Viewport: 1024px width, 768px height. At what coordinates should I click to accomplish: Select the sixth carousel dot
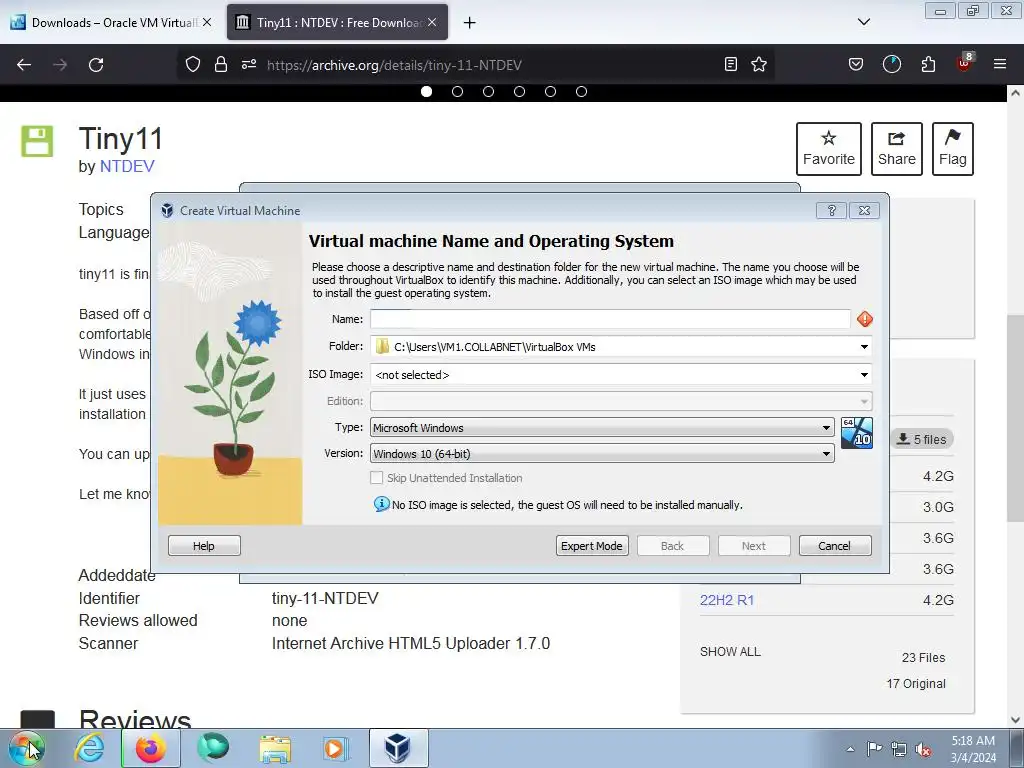tap(581, 91)
